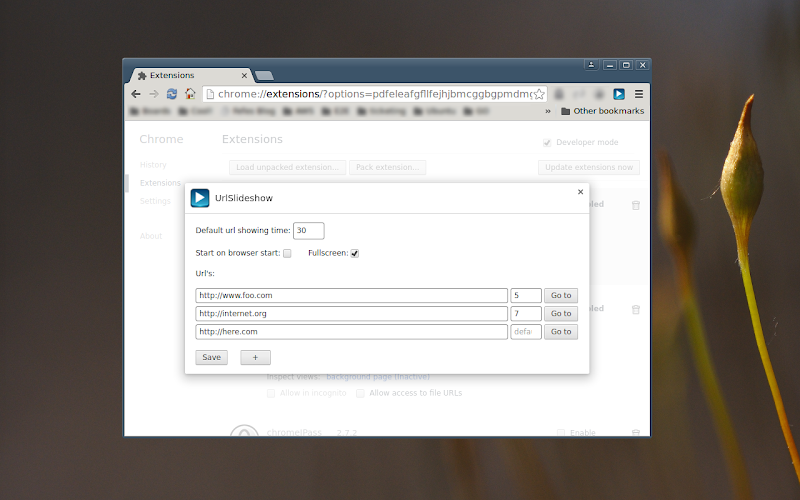Open the Other bookmarks folder
The height and width of the screenshot is (500, 800).
click(603, 111)
